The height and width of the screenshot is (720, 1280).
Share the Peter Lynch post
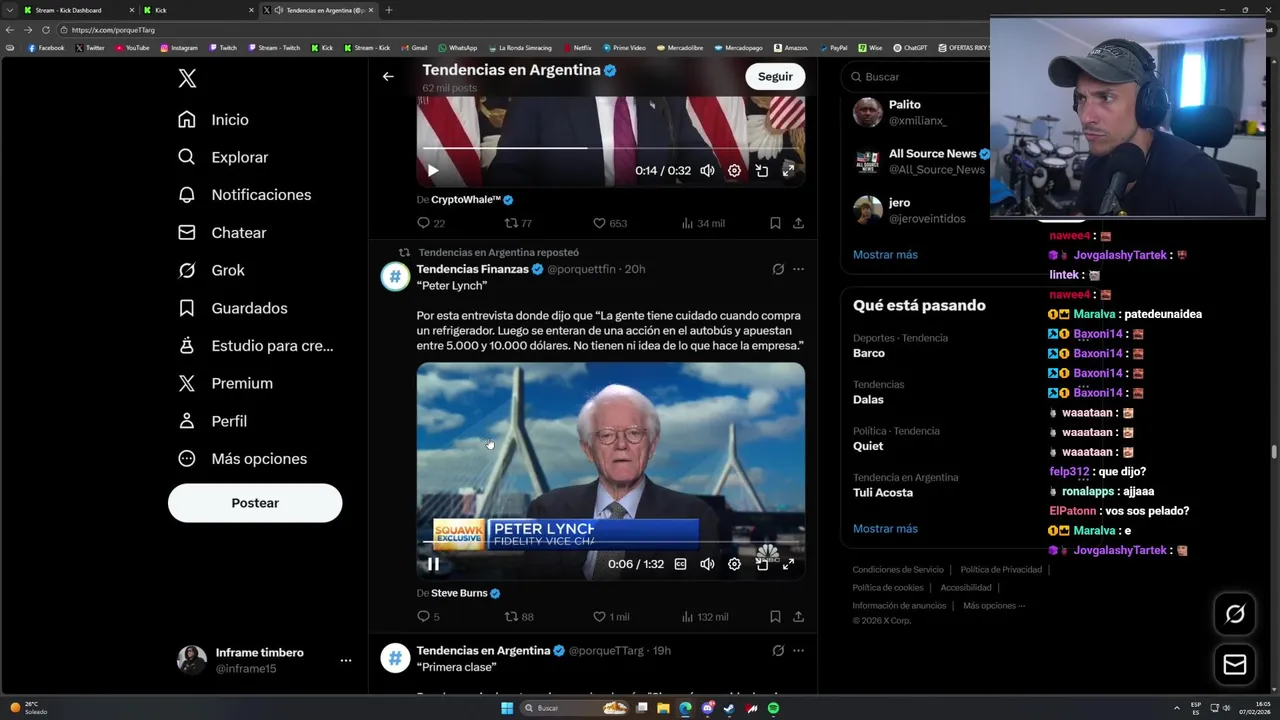(x=798, y=617)
